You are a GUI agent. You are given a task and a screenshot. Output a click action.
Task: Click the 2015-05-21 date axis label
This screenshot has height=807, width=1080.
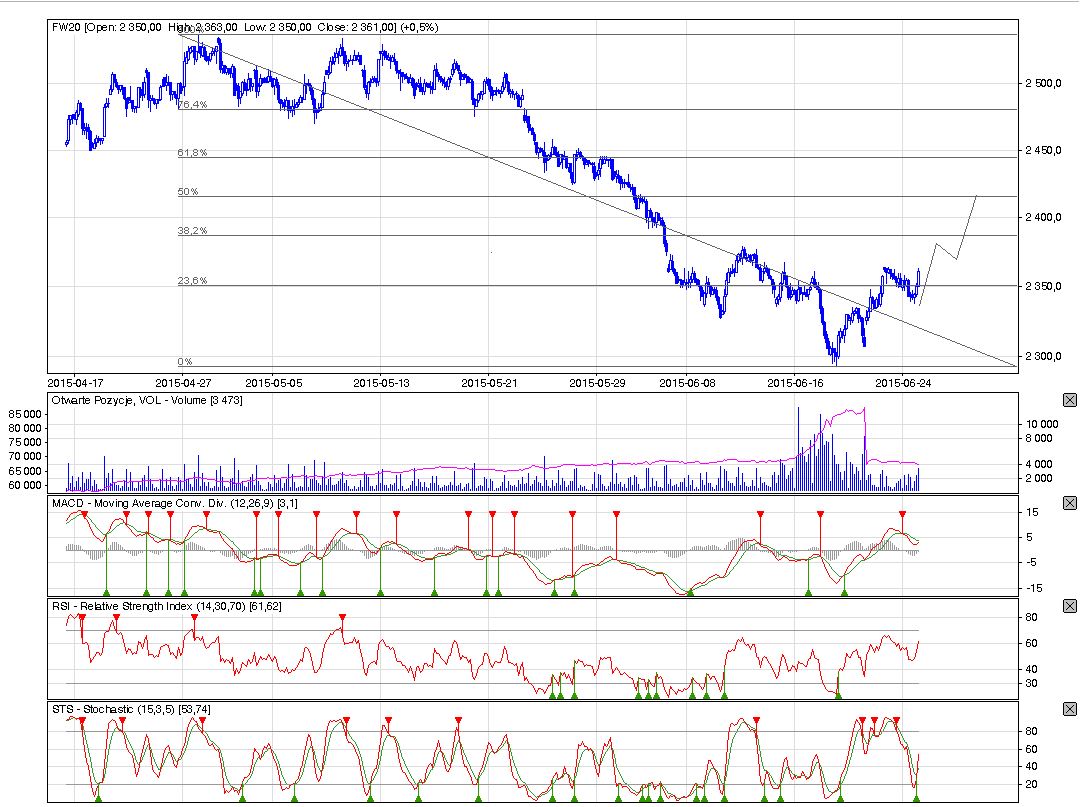click(x=489, y=381)
